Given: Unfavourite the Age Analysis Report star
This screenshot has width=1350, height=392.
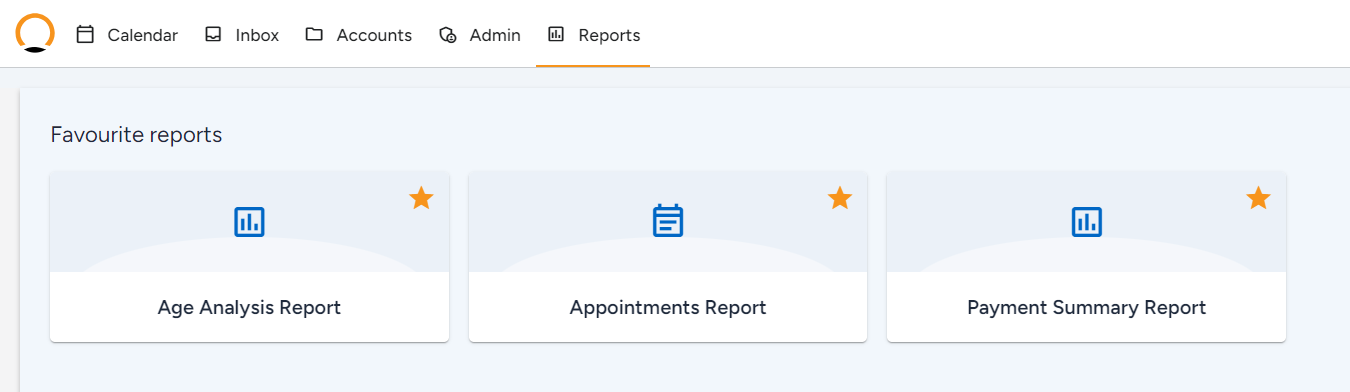Looking at the screenshot, I should pos(421,198).
